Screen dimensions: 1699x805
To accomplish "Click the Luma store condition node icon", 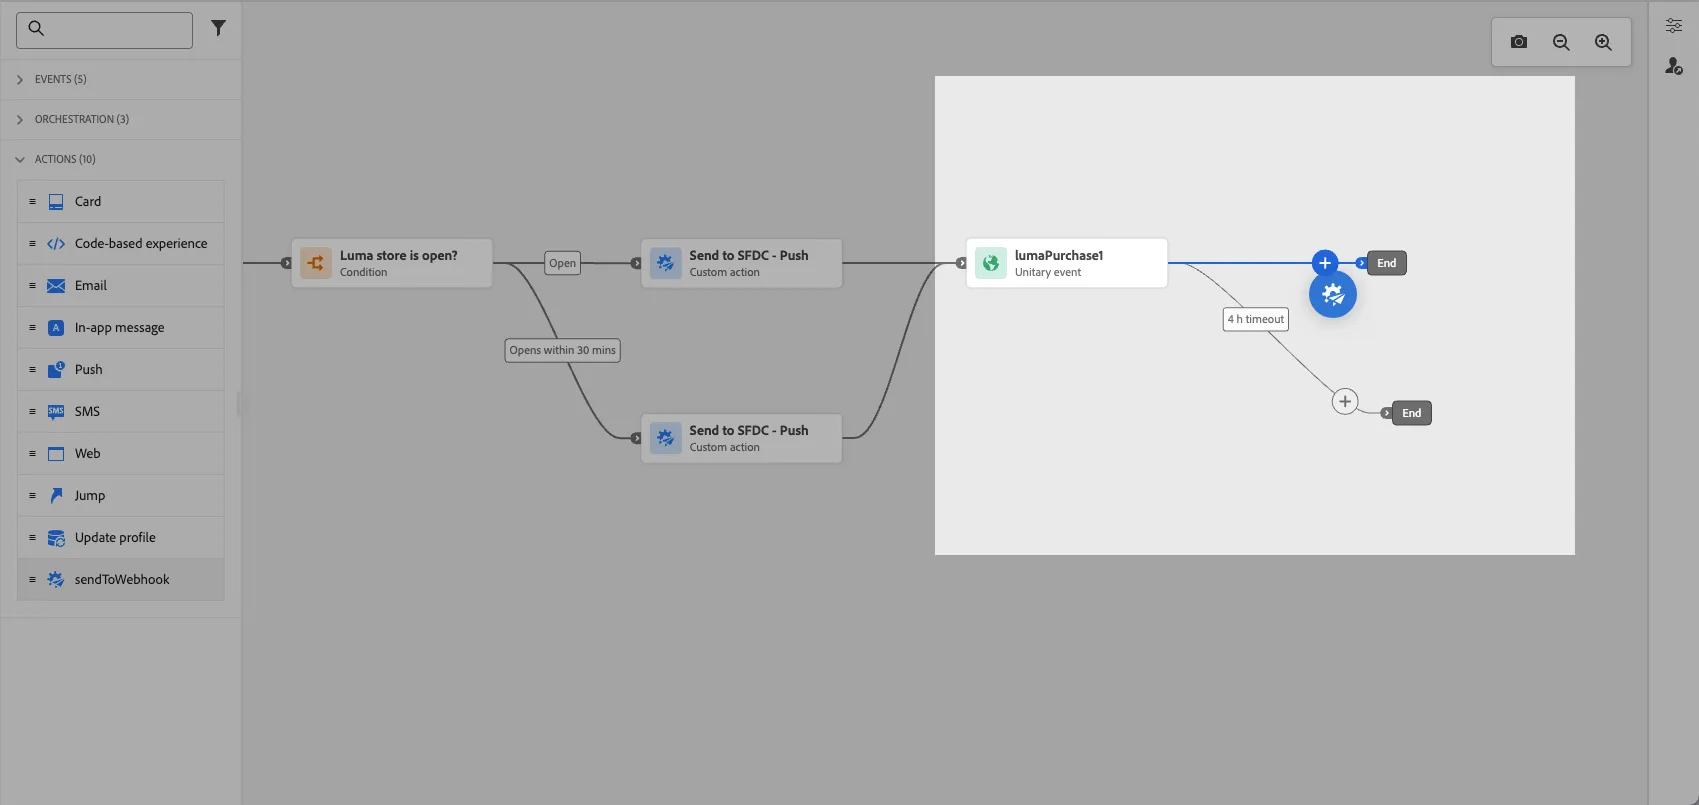I will pos(316,263).
